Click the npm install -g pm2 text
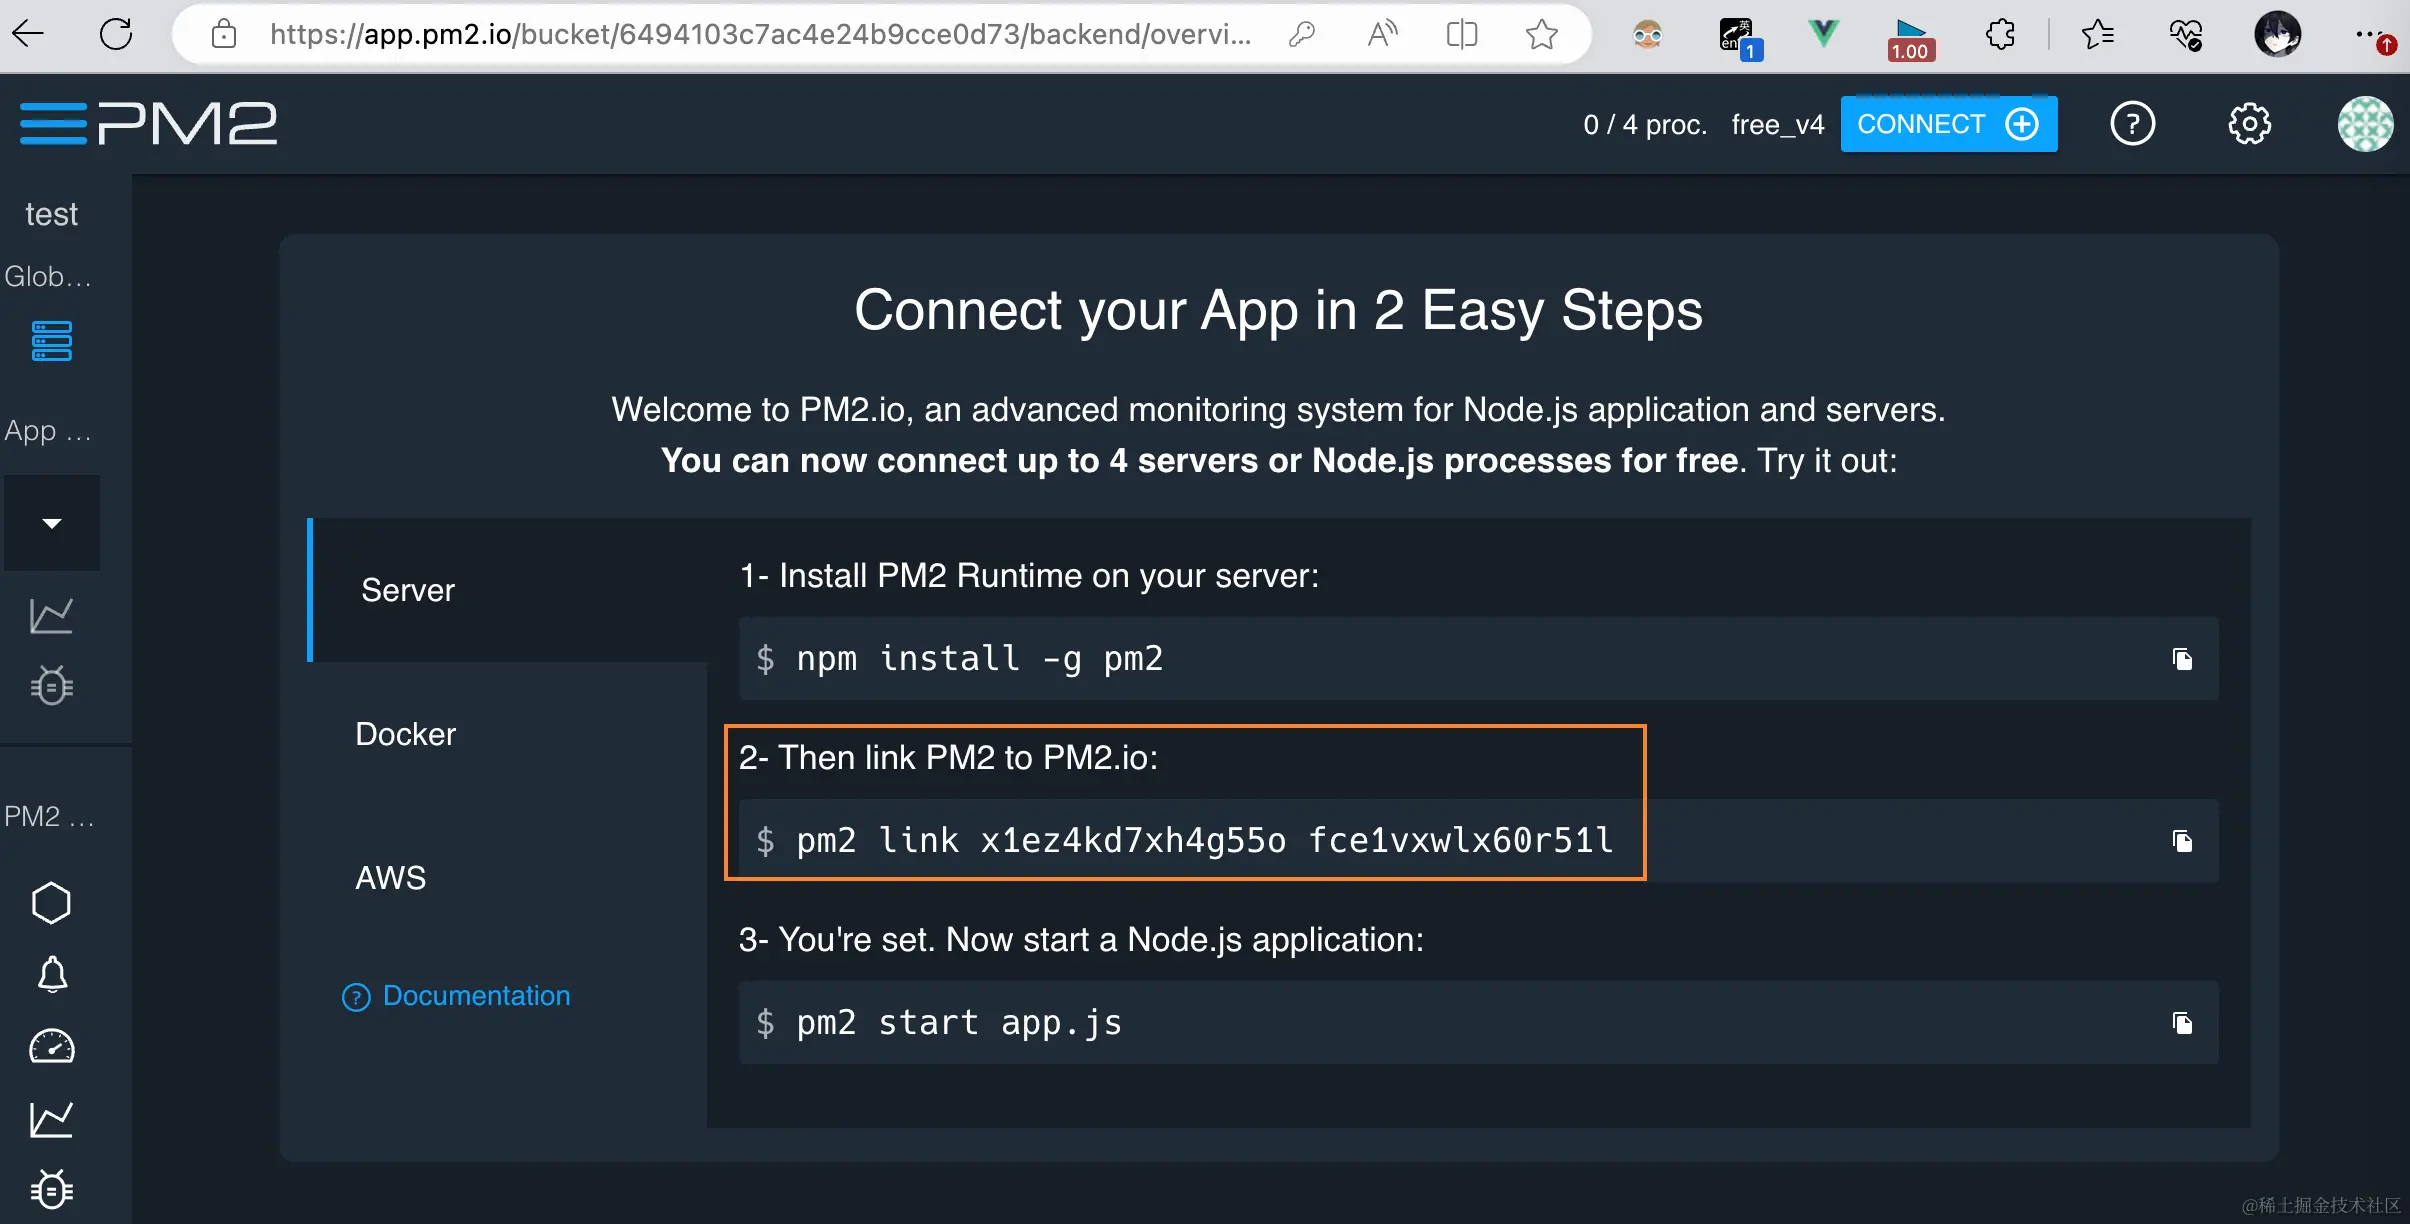This screenshot has width=2410, height=1224. [x=980, y=659]
